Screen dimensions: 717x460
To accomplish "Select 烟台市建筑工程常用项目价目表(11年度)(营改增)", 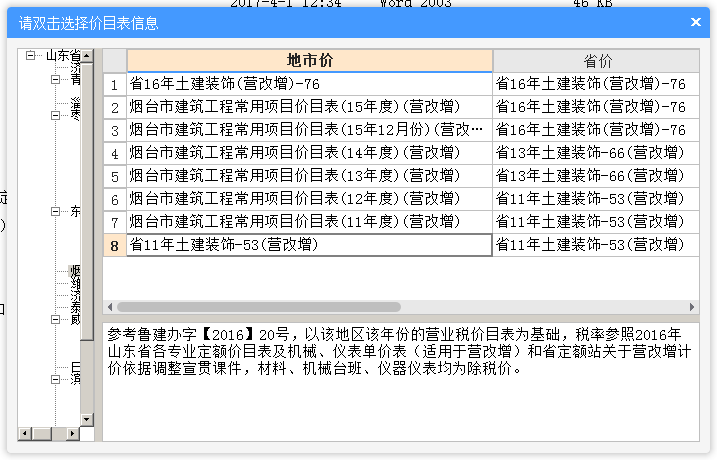I will (310, 222).
